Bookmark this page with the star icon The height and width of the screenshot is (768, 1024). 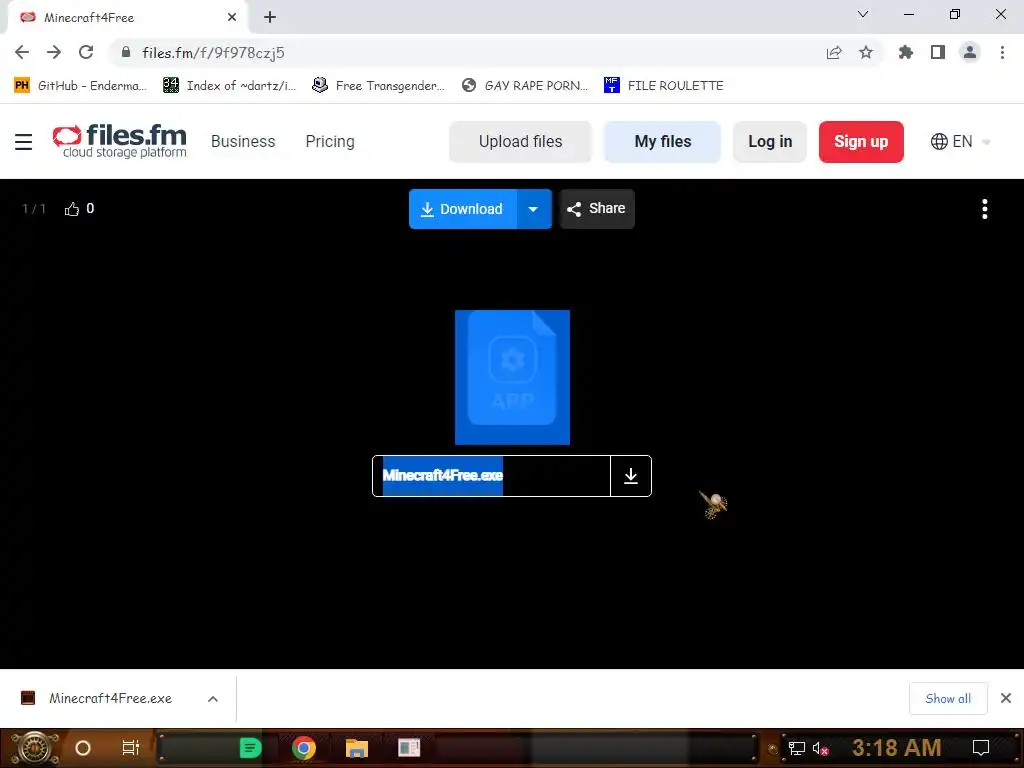click(866, 52)
